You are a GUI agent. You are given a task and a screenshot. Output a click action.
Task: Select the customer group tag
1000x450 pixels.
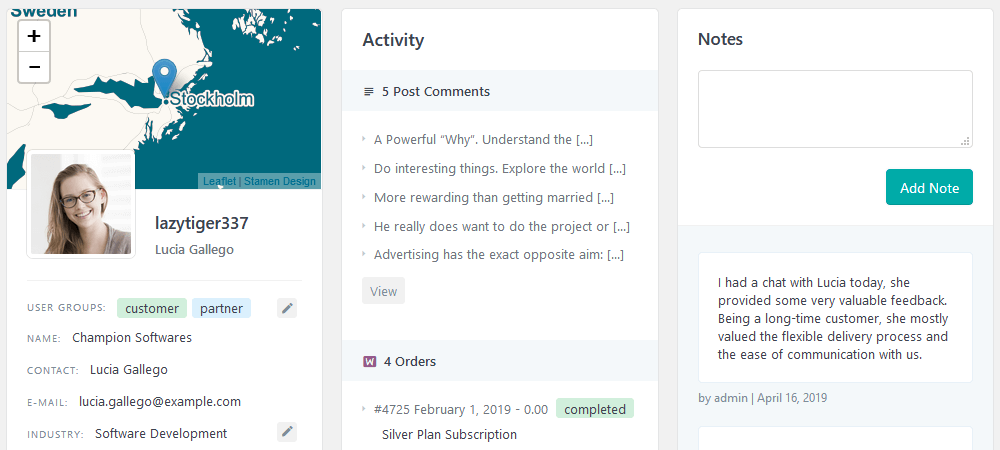click(152, 308)
